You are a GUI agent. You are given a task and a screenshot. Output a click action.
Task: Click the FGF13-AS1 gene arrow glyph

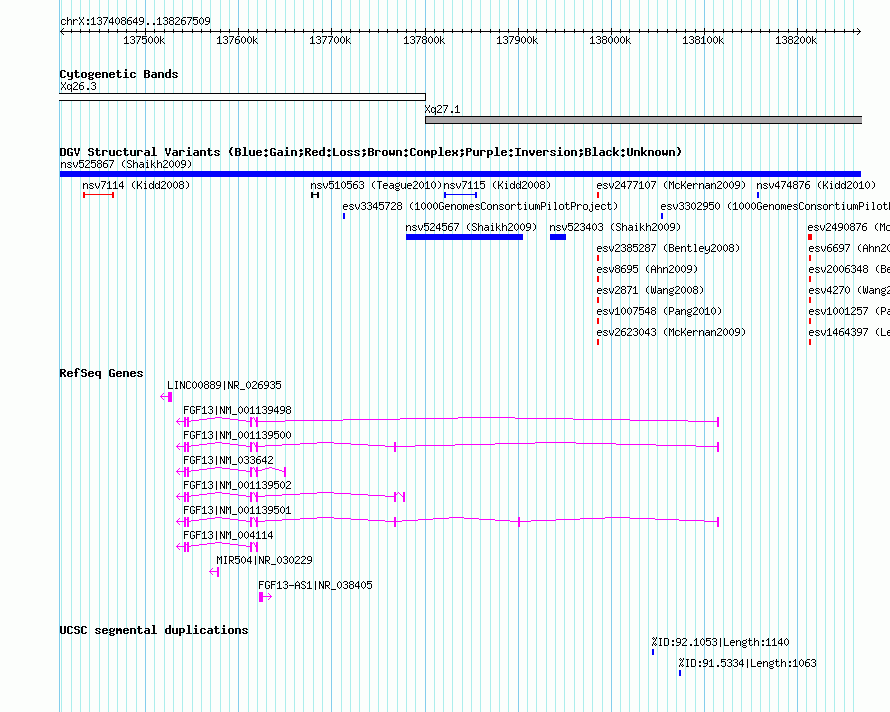265,597
